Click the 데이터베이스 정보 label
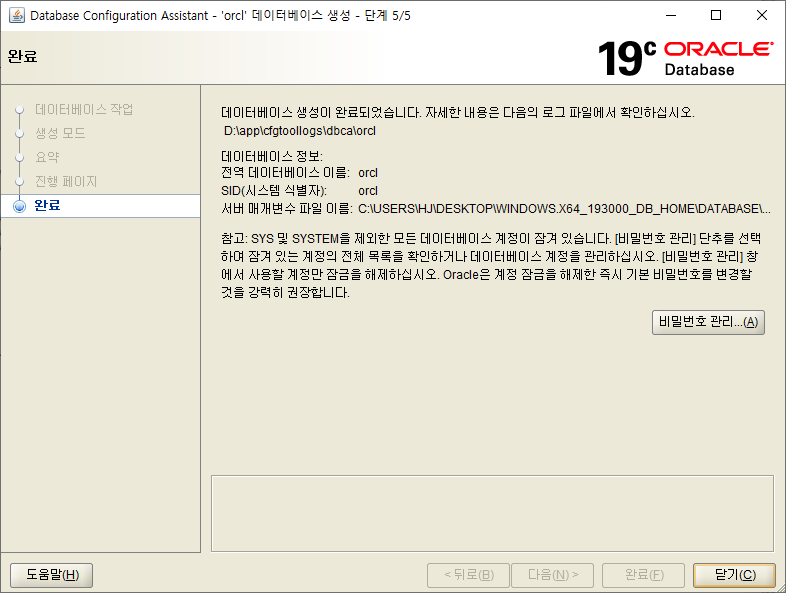The width and height of the screenshot is (786, 593). click(272, 156)
